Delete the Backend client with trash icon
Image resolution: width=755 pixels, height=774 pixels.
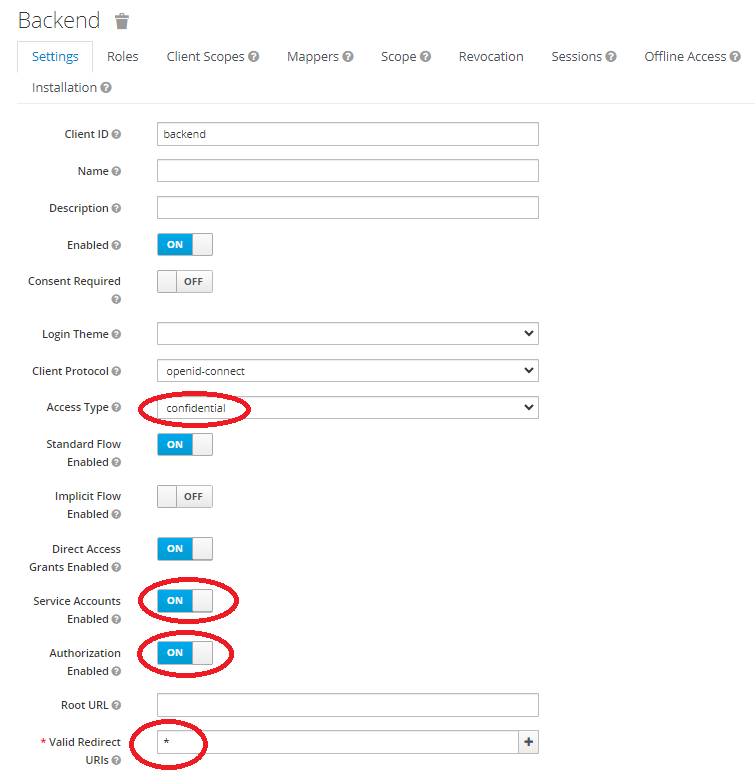tap(122, 21)
